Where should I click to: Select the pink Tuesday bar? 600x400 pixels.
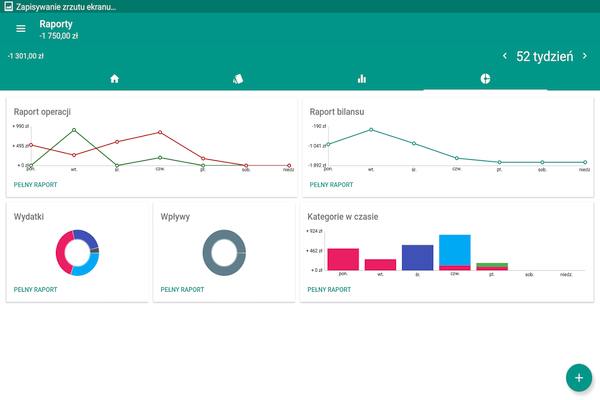tap(380, 265)
